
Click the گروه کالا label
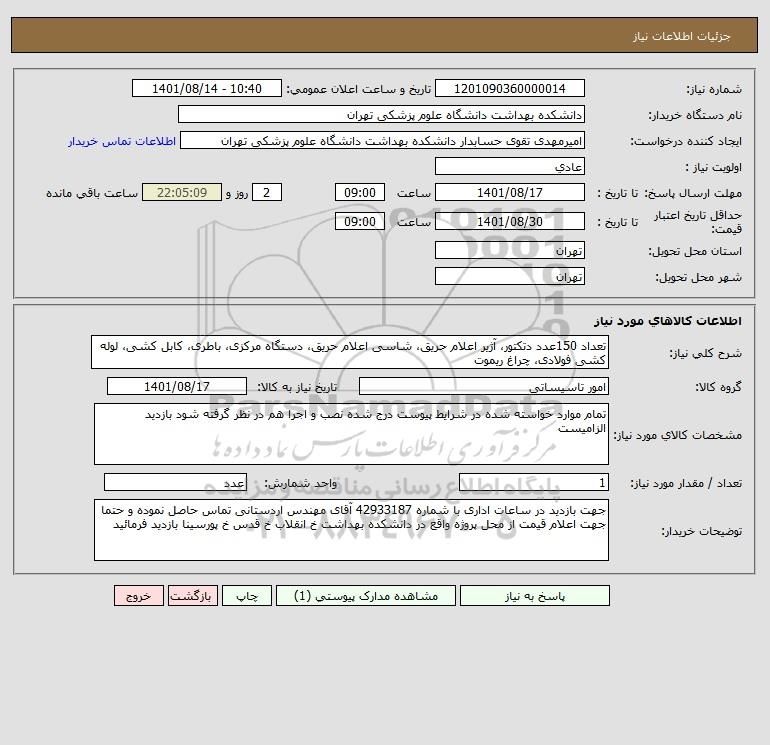(x=718, y=387)
